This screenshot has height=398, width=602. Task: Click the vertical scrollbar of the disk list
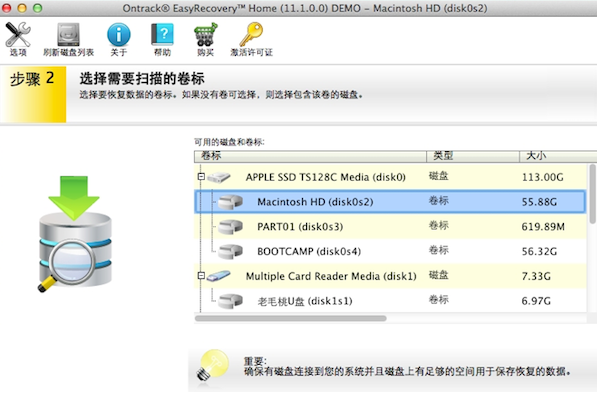click(x=593, y=194)
